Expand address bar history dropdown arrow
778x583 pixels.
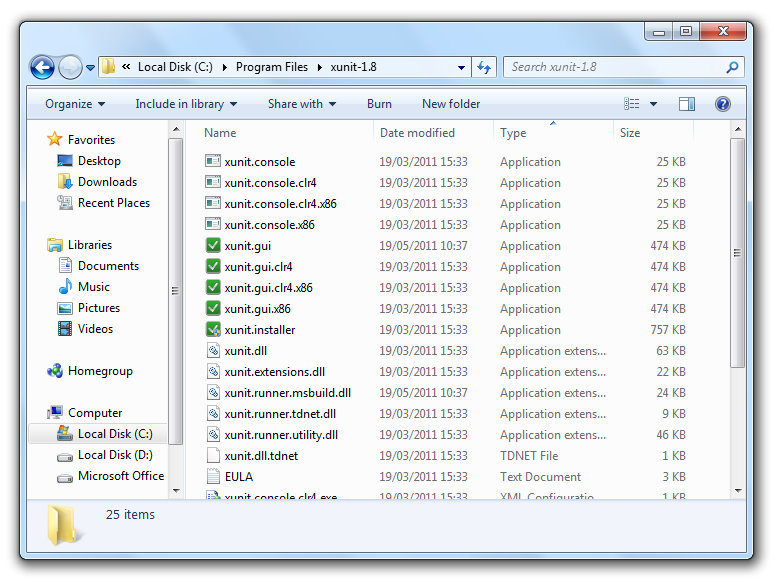(461, 67)
